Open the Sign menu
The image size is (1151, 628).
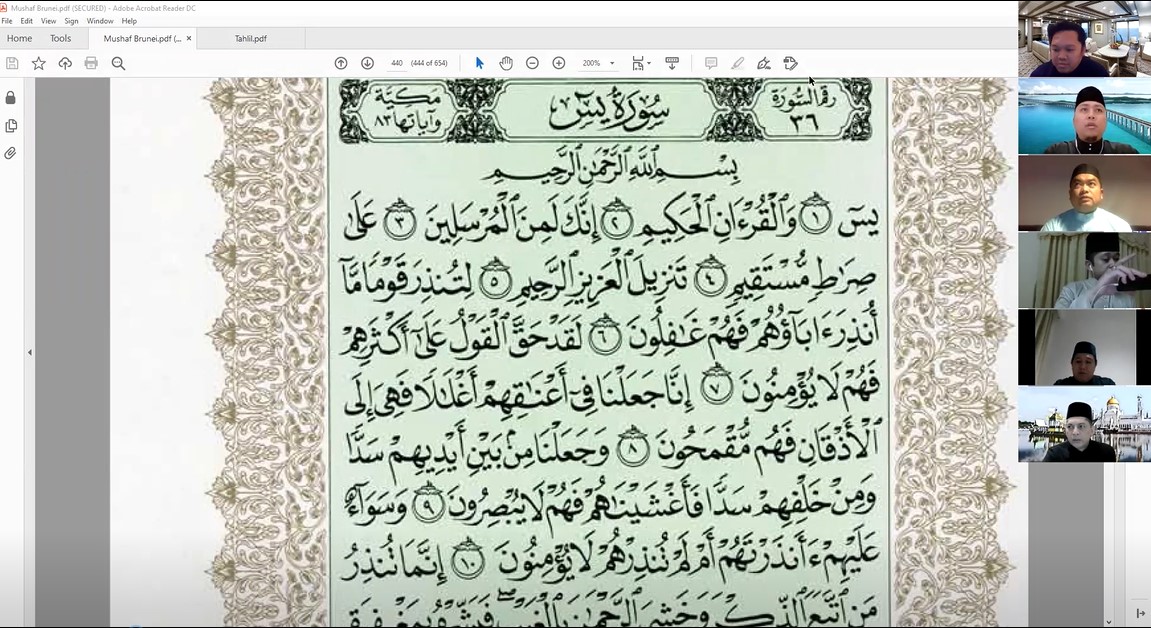click(x=71, y=21)
